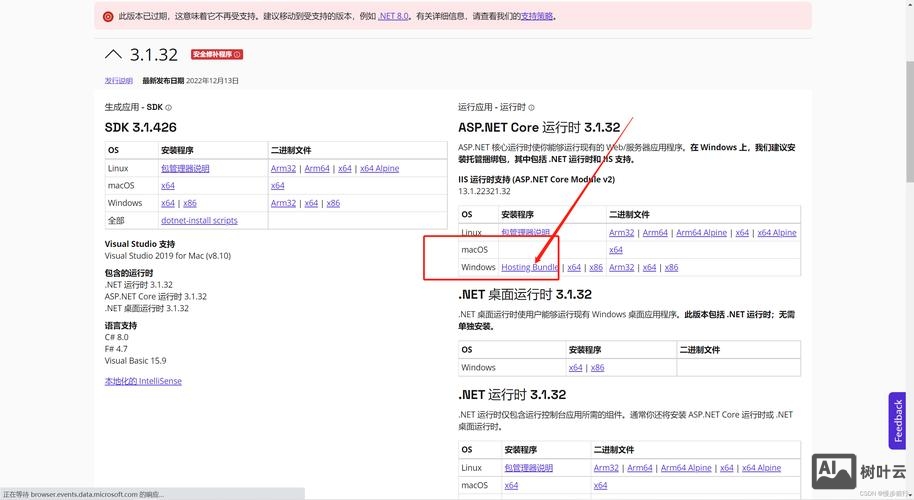Click the C# 8.0 language text
The width and height of the screenshot is (914, 500).
tap(117, 337)
